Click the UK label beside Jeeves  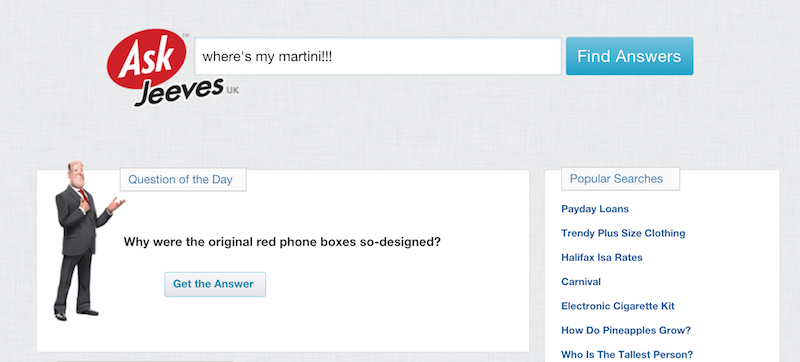pyautogui.click(x=232, y=91)
